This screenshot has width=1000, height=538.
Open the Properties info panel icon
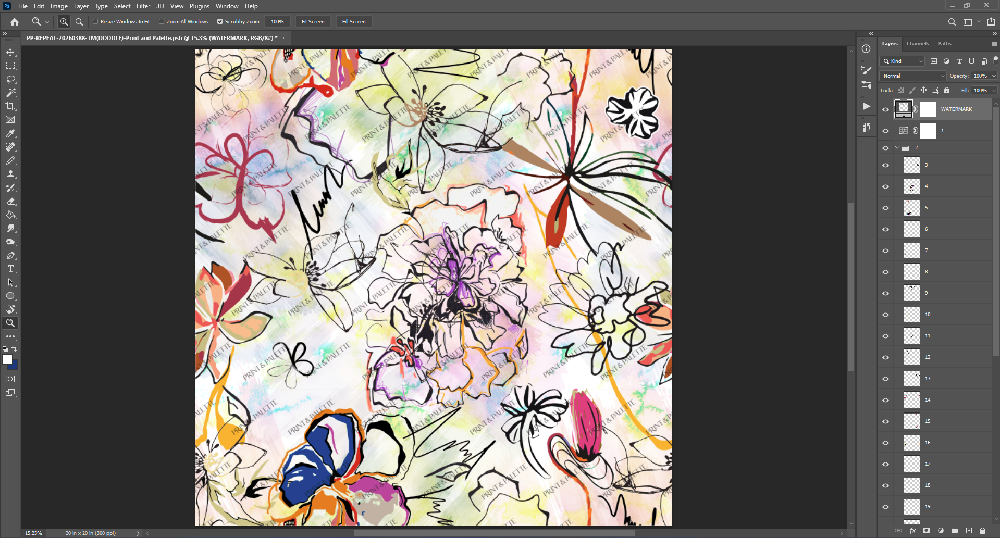(865, 49)
